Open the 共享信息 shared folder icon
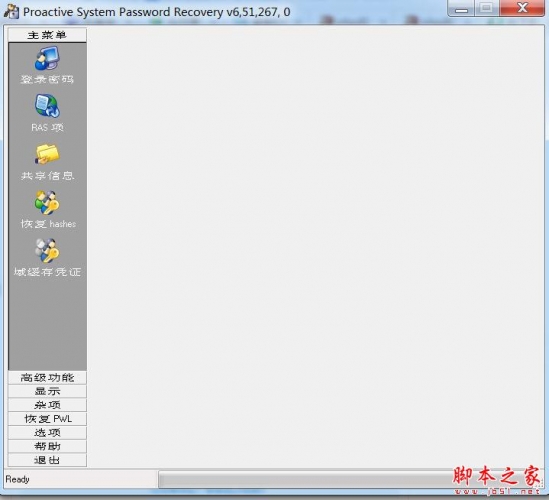The width and height of the screenshot is (549, 500). point(47,154)
